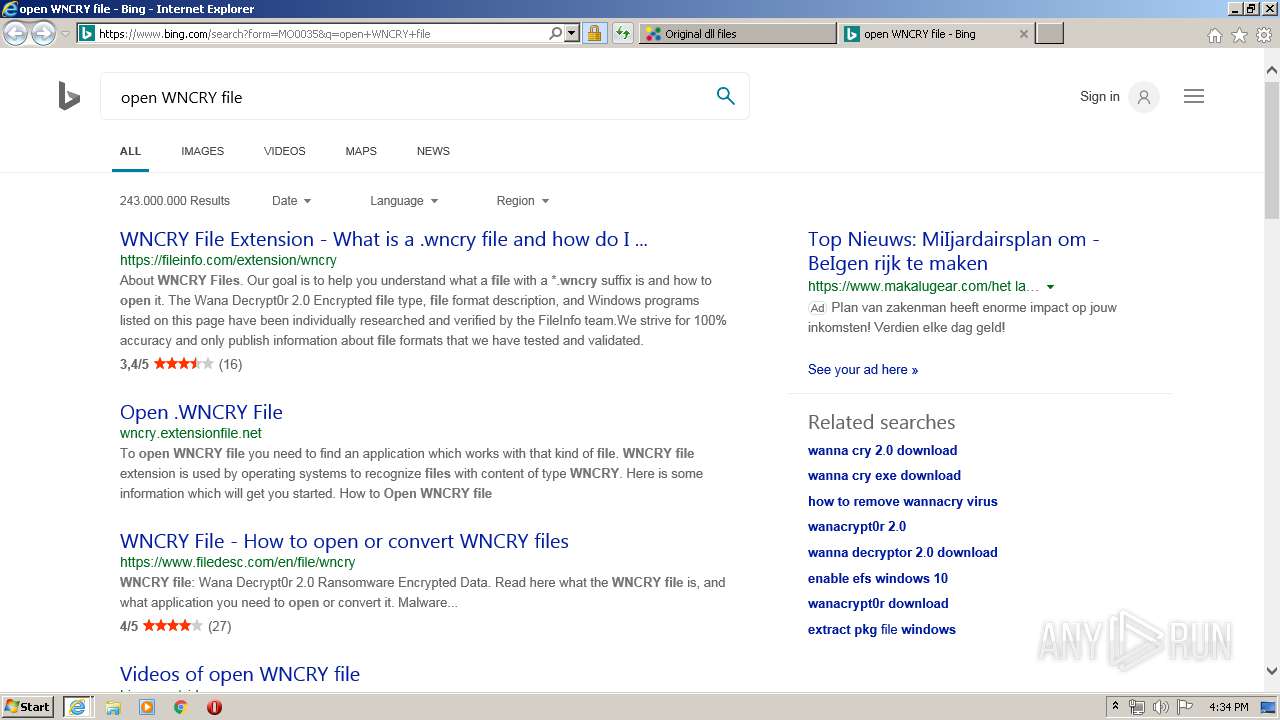1280x720 pixels.
Task: Open the Favorites star icon
Action: pos(1239,35)
